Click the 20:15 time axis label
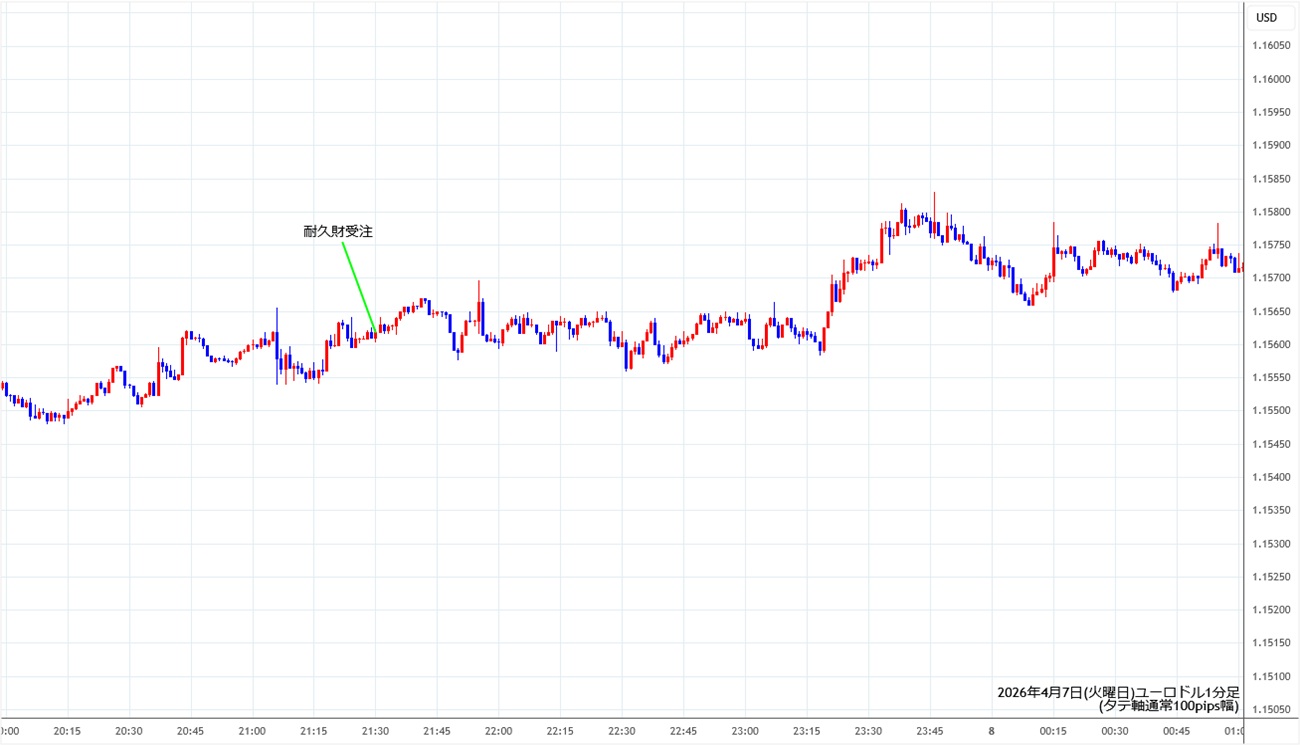 [67, 731]
